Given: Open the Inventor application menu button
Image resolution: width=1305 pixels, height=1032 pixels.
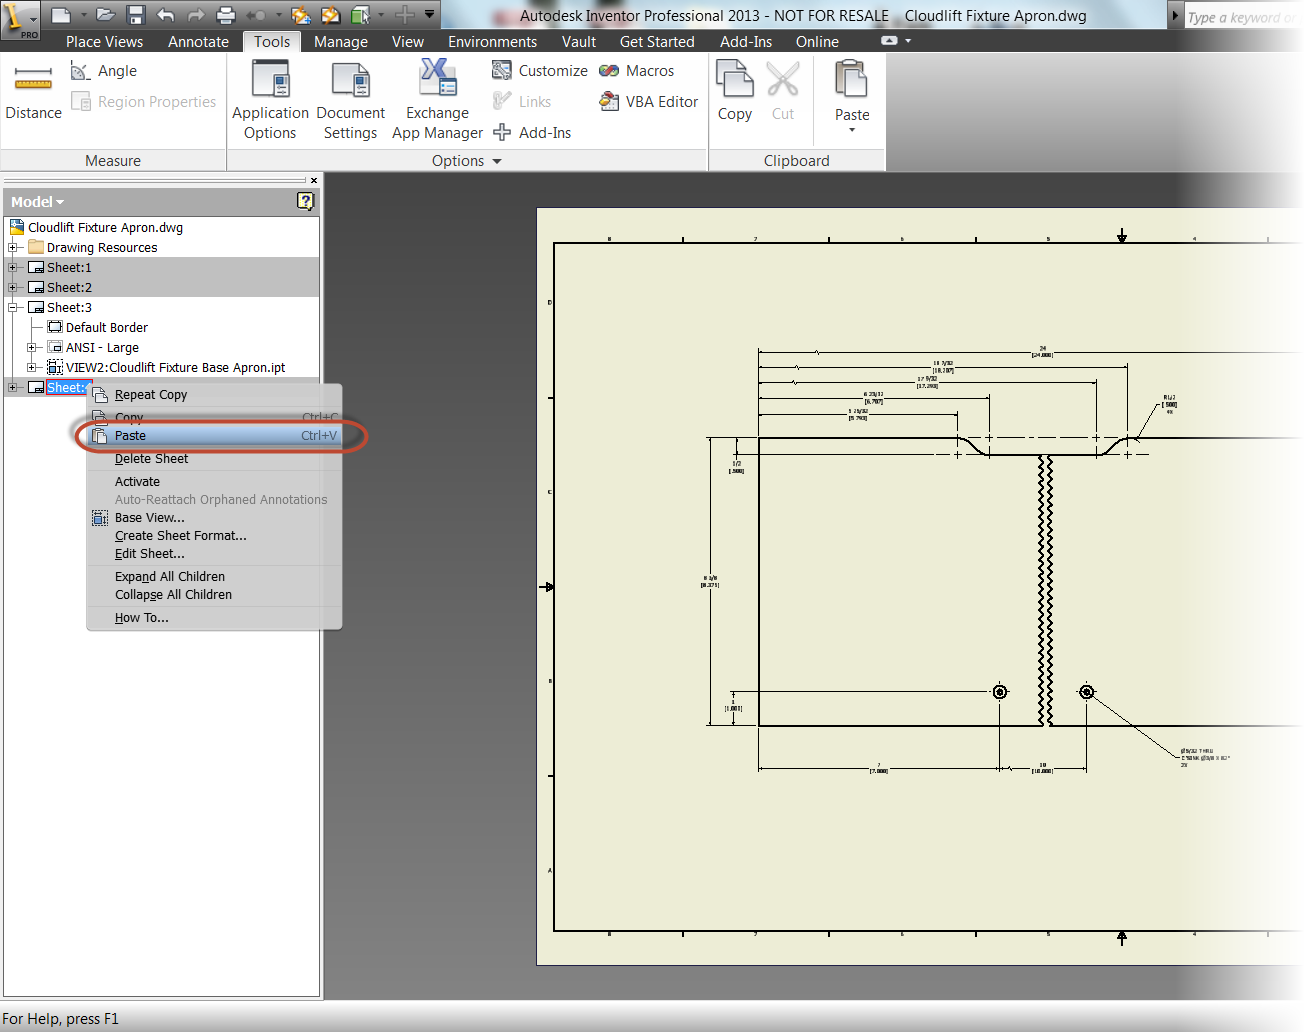Looking at the screenshot, I should [20, 20].
